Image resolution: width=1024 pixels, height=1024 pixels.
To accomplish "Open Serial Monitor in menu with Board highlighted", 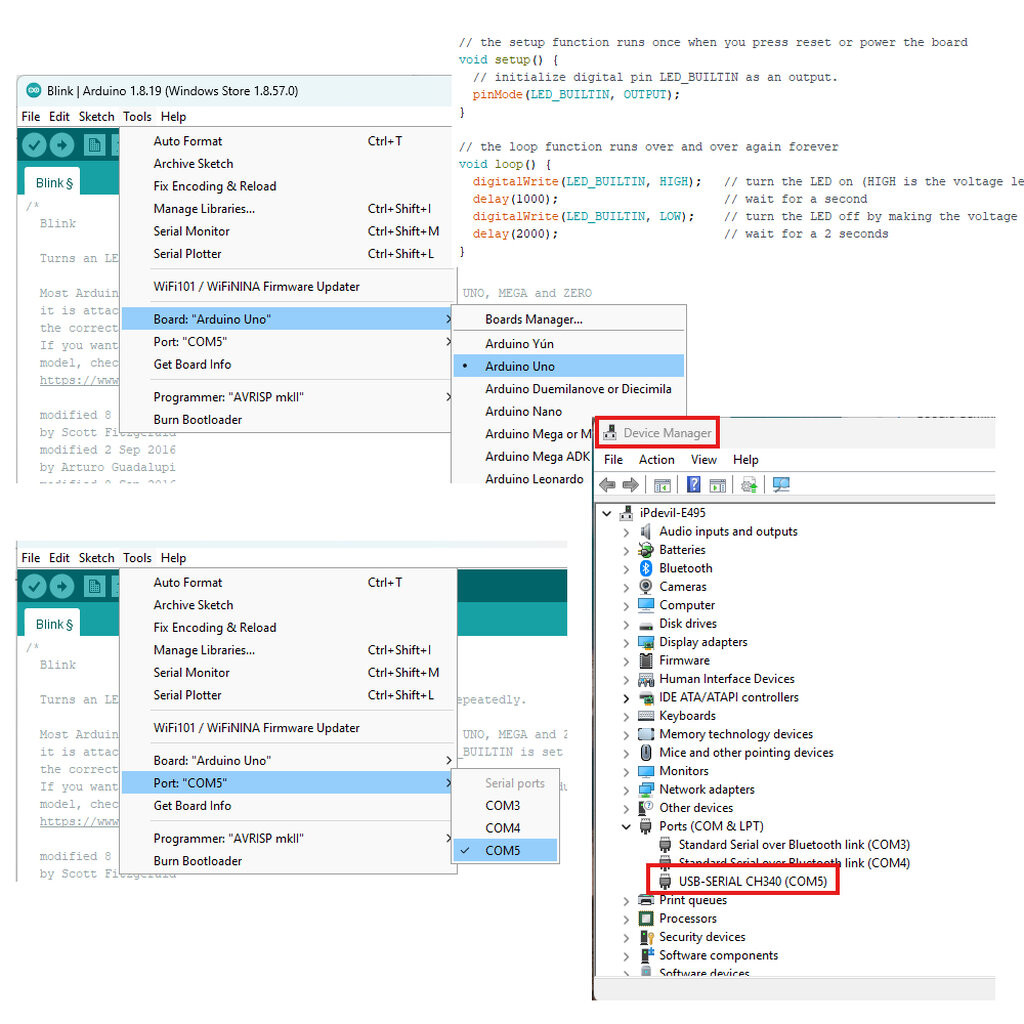I will [287, 231].
